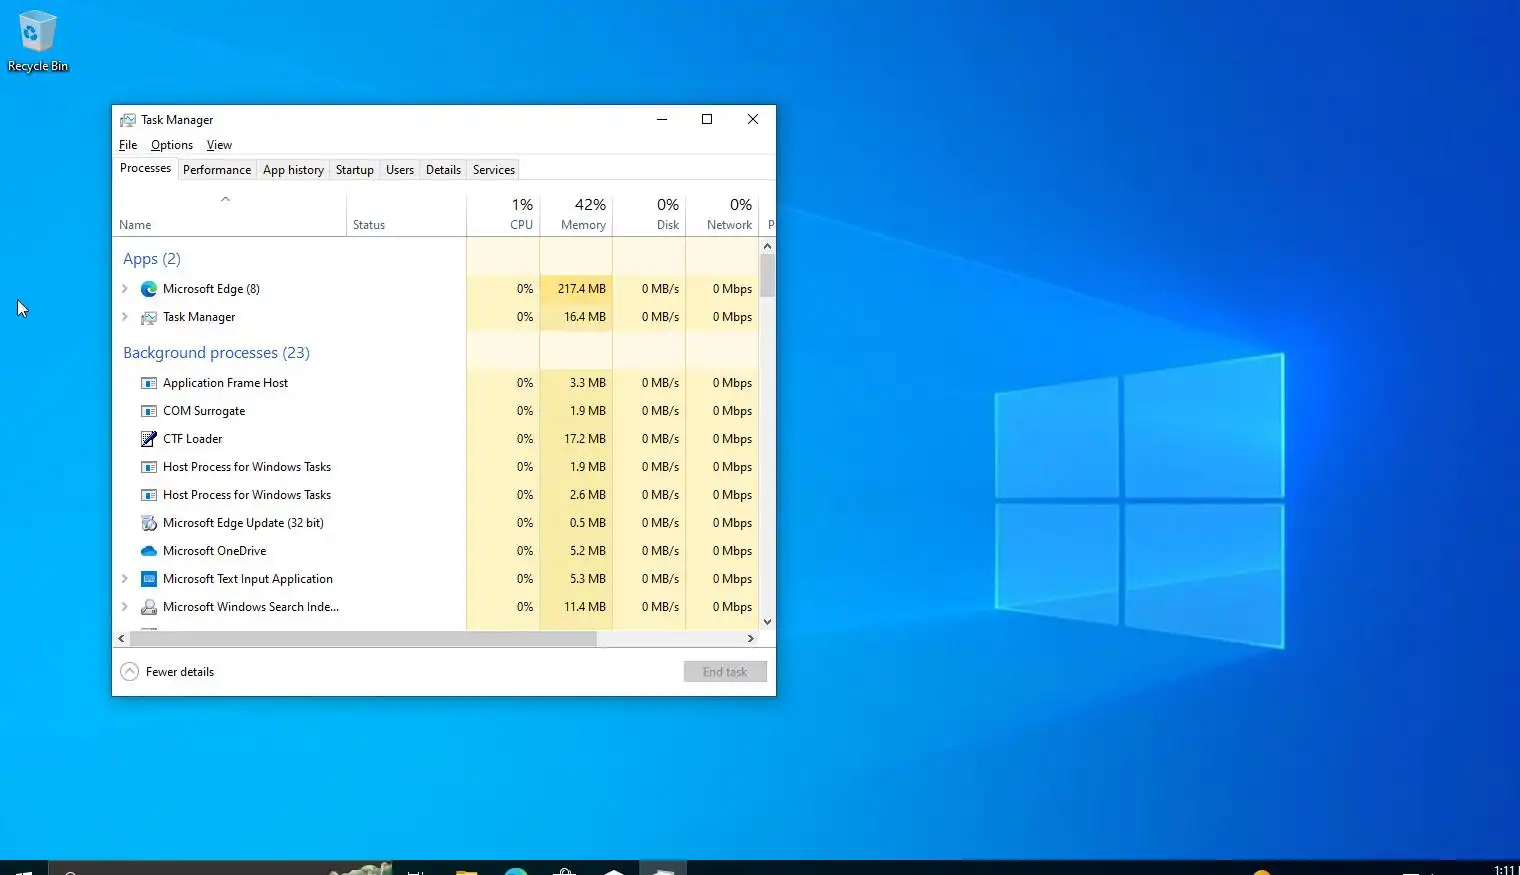Click the Windows Search Indexer icon
1520x875 pixels.
[x=149, y=607]
